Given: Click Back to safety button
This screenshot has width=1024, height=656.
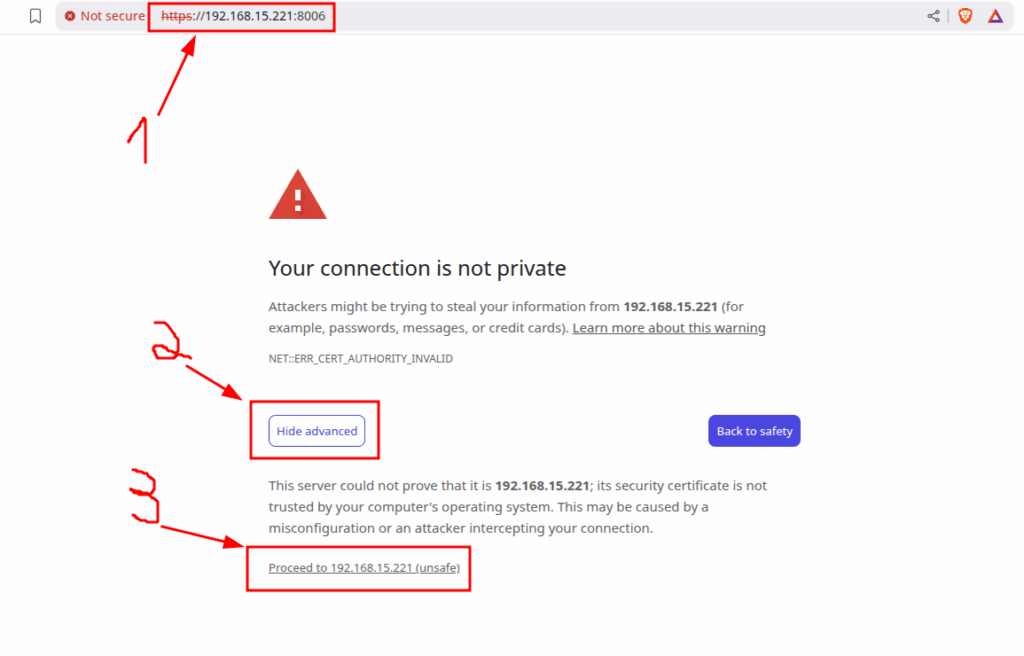Looking at the screenshot, I should pos(754,431).
